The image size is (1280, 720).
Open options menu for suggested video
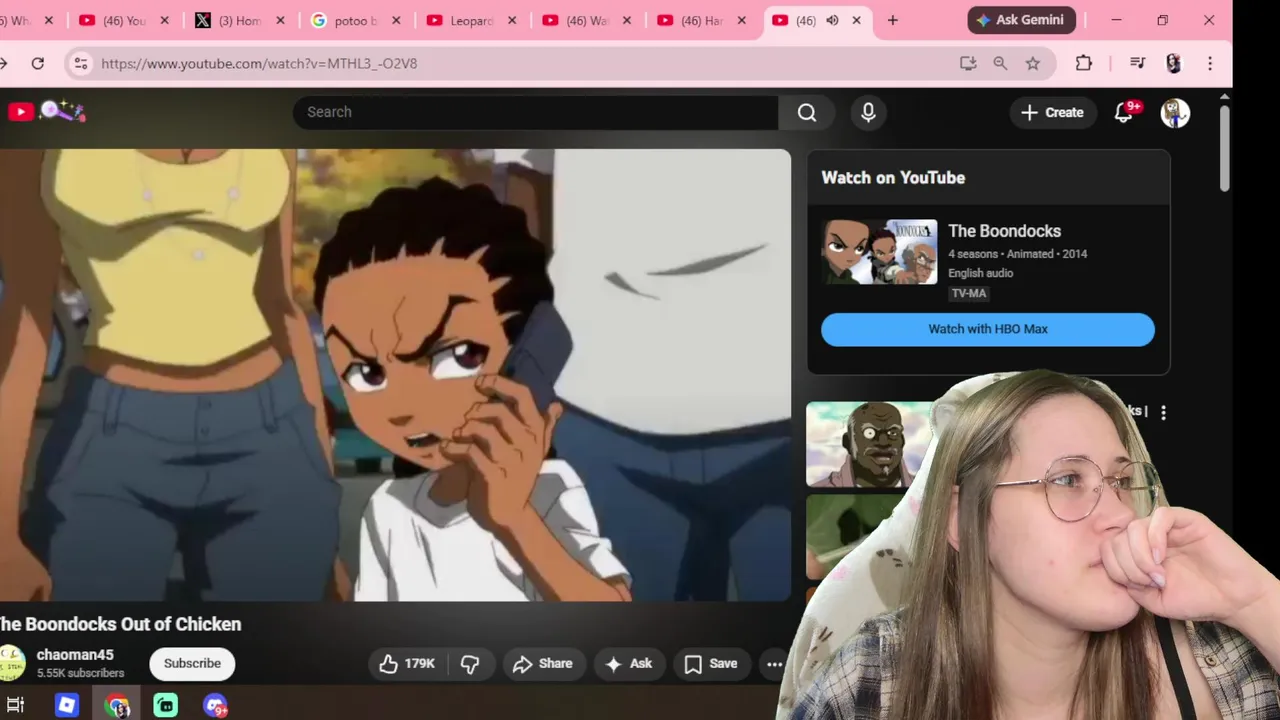tap(1163, 412)
